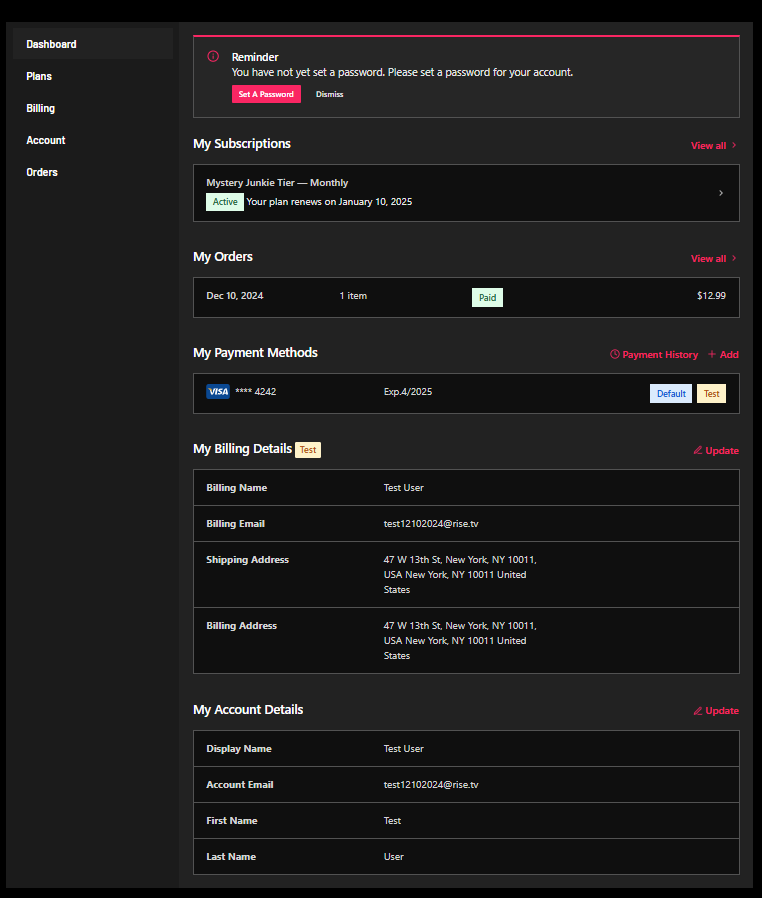The image size is (762, 898).
Task: Click the Display Name value Test User
Action: click(404, 749)
